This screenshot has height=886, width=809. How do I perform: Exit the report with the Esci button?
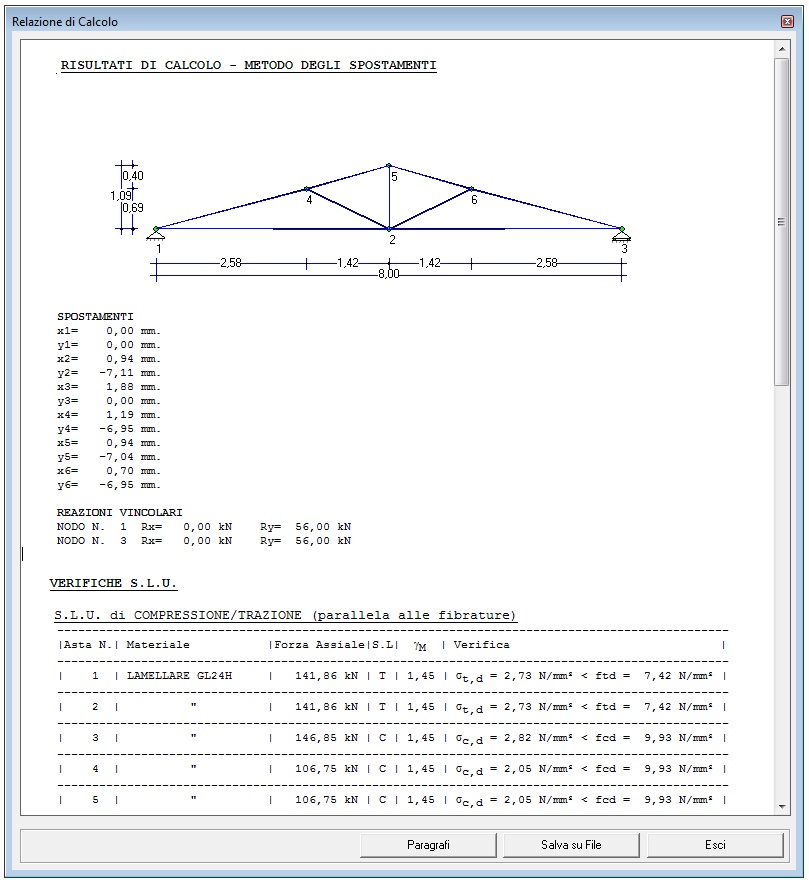715,845
